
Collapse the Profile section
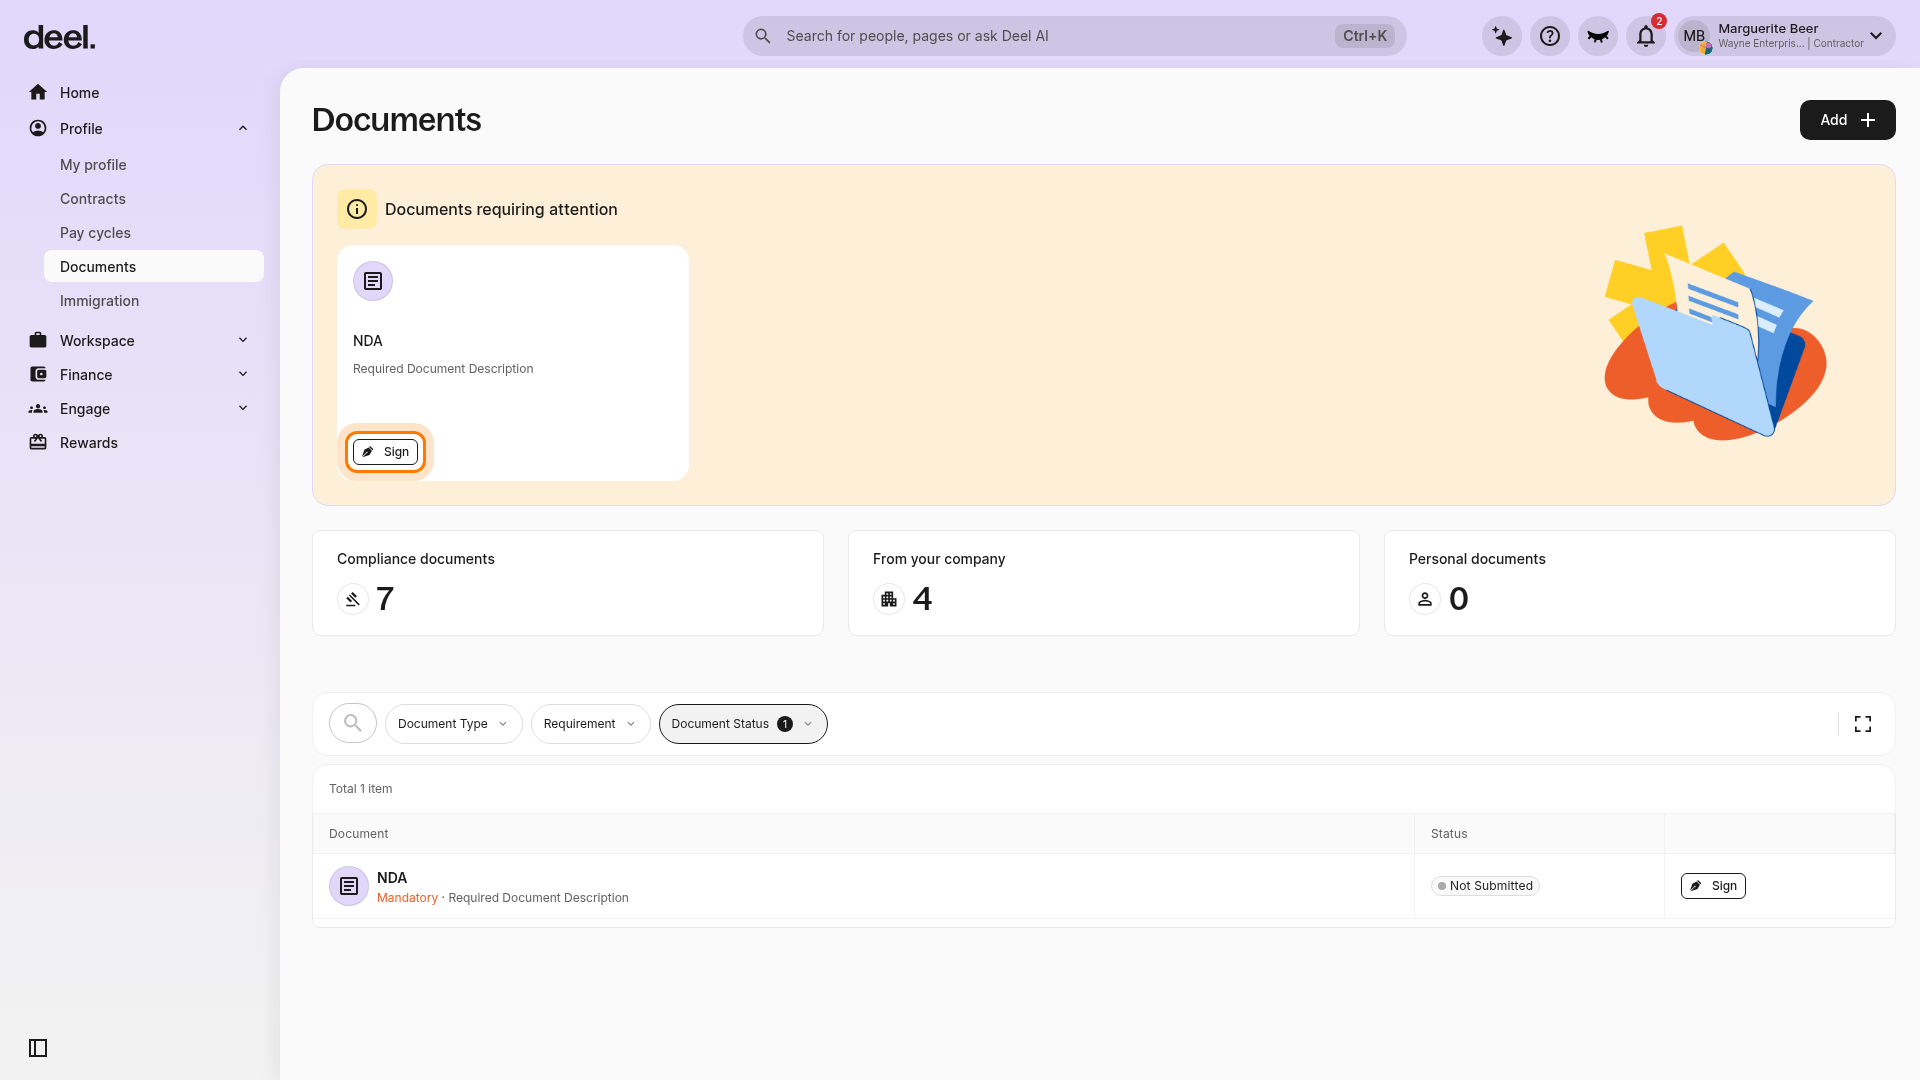click(x=243, y=129)
